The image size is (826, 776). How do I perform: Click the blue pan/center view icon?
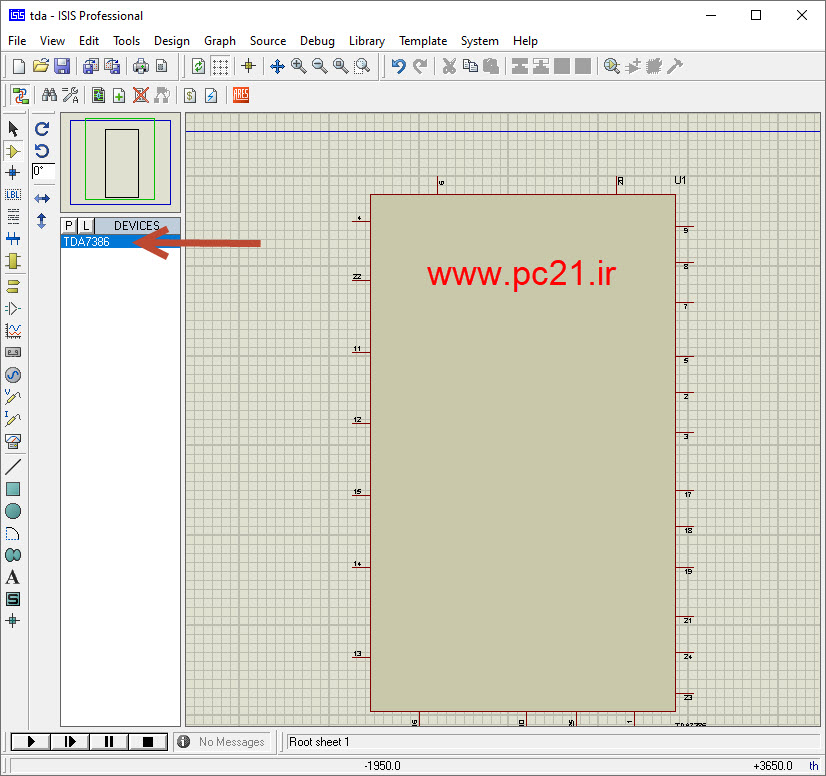(x=277, y=66)
